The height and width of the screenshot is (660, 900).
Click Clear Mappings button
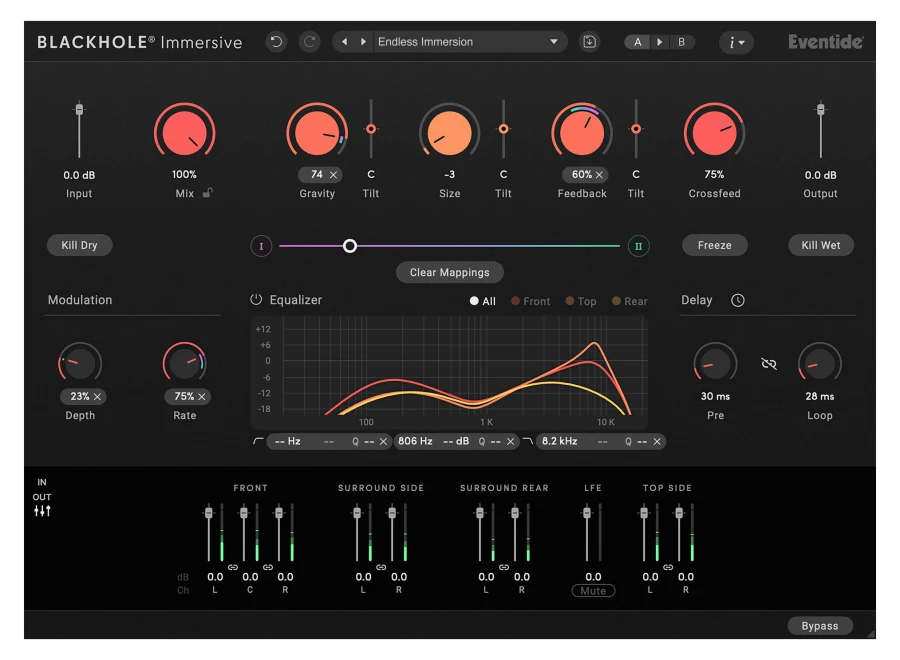tap(449, 272)
